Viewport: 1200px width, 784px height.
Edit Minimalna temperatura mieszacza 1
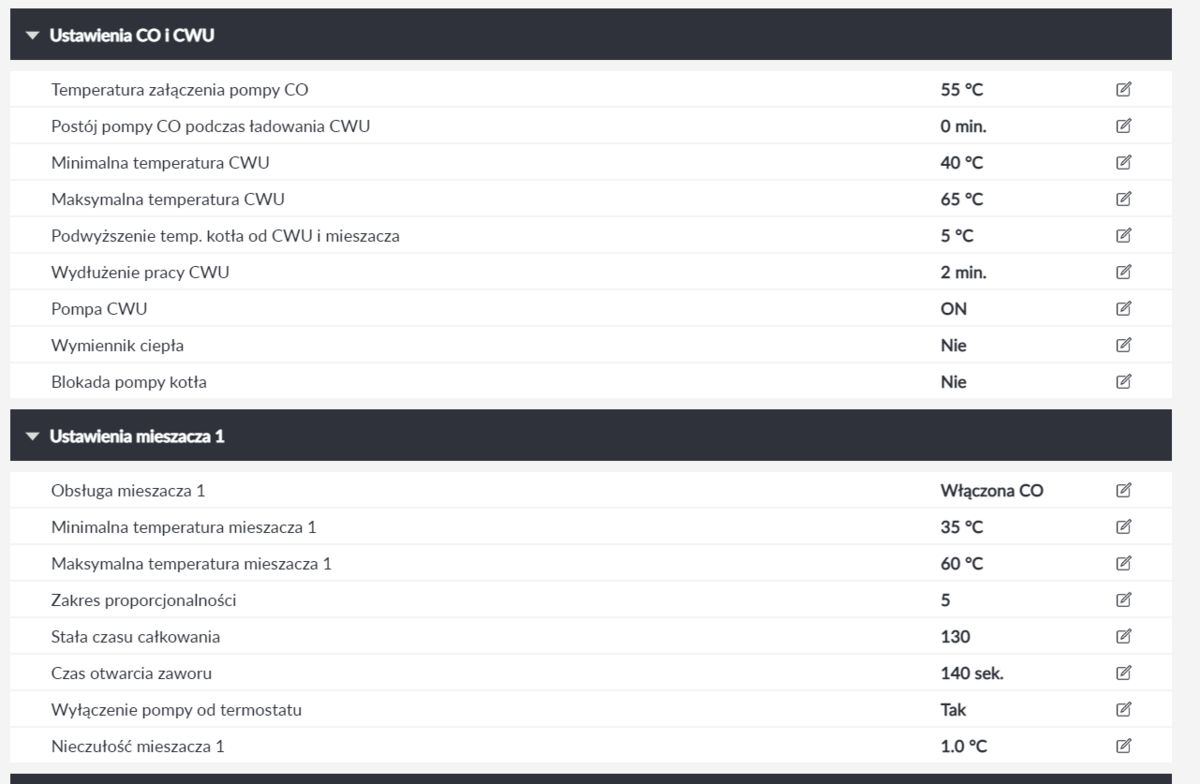coord(1123,527)
